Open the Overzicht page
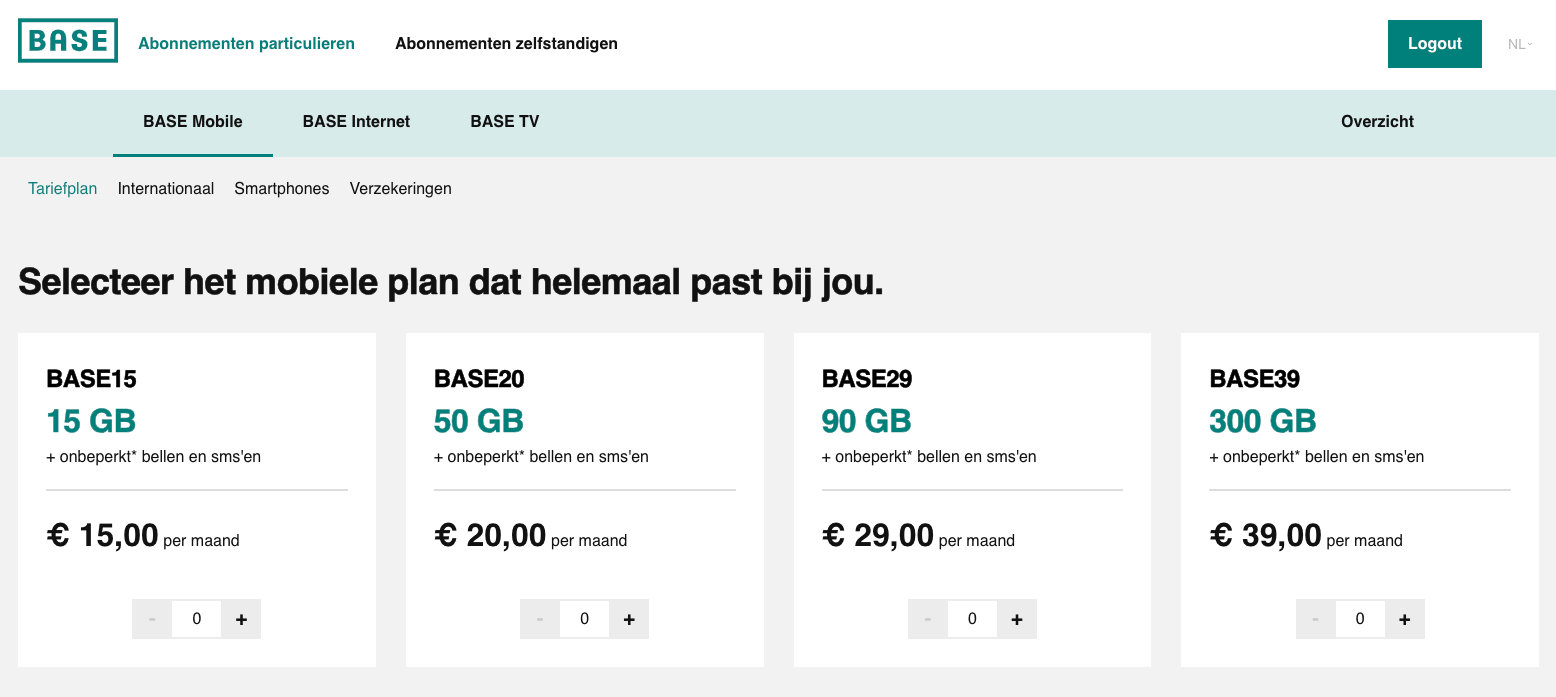Image resolution: width=1556 pixels, height=697 pixels. (1377, 122)
